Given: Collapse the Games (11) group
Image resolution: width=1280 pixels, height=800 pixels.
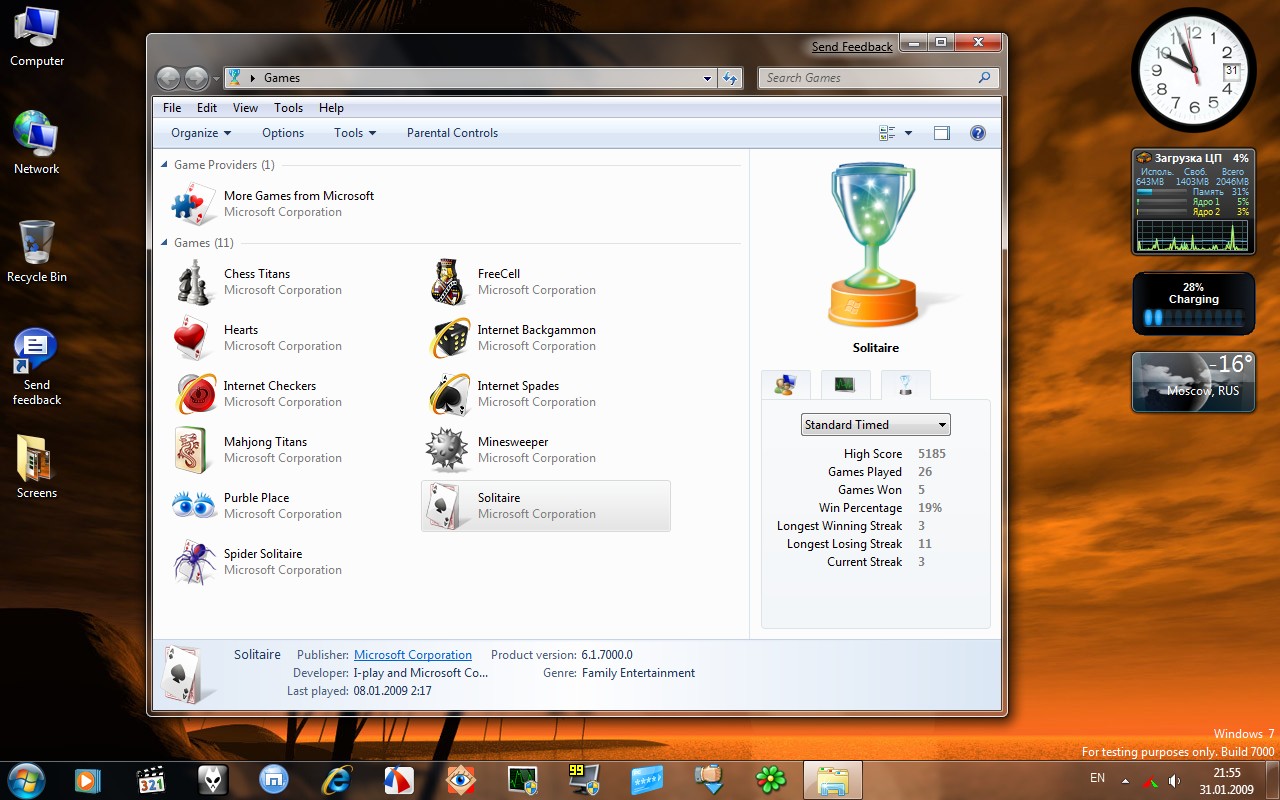Looking at the screenshot, I should (x=165, y=243).
